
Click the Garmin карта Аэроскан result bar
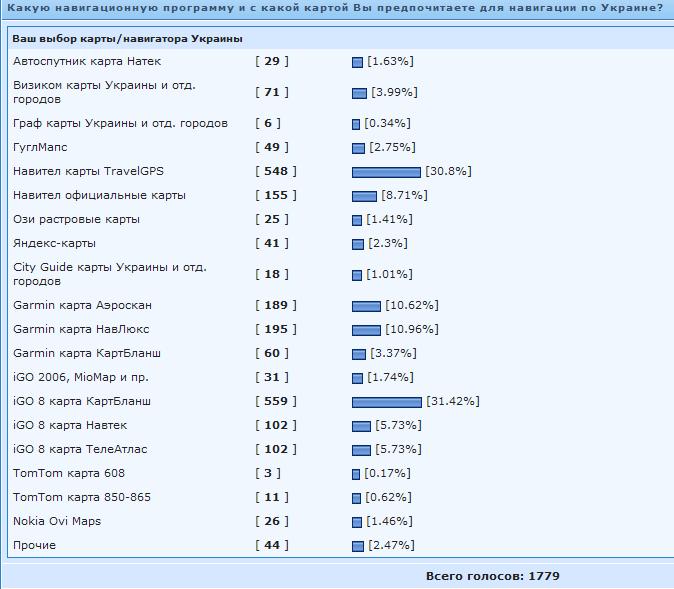click(366, 306)
